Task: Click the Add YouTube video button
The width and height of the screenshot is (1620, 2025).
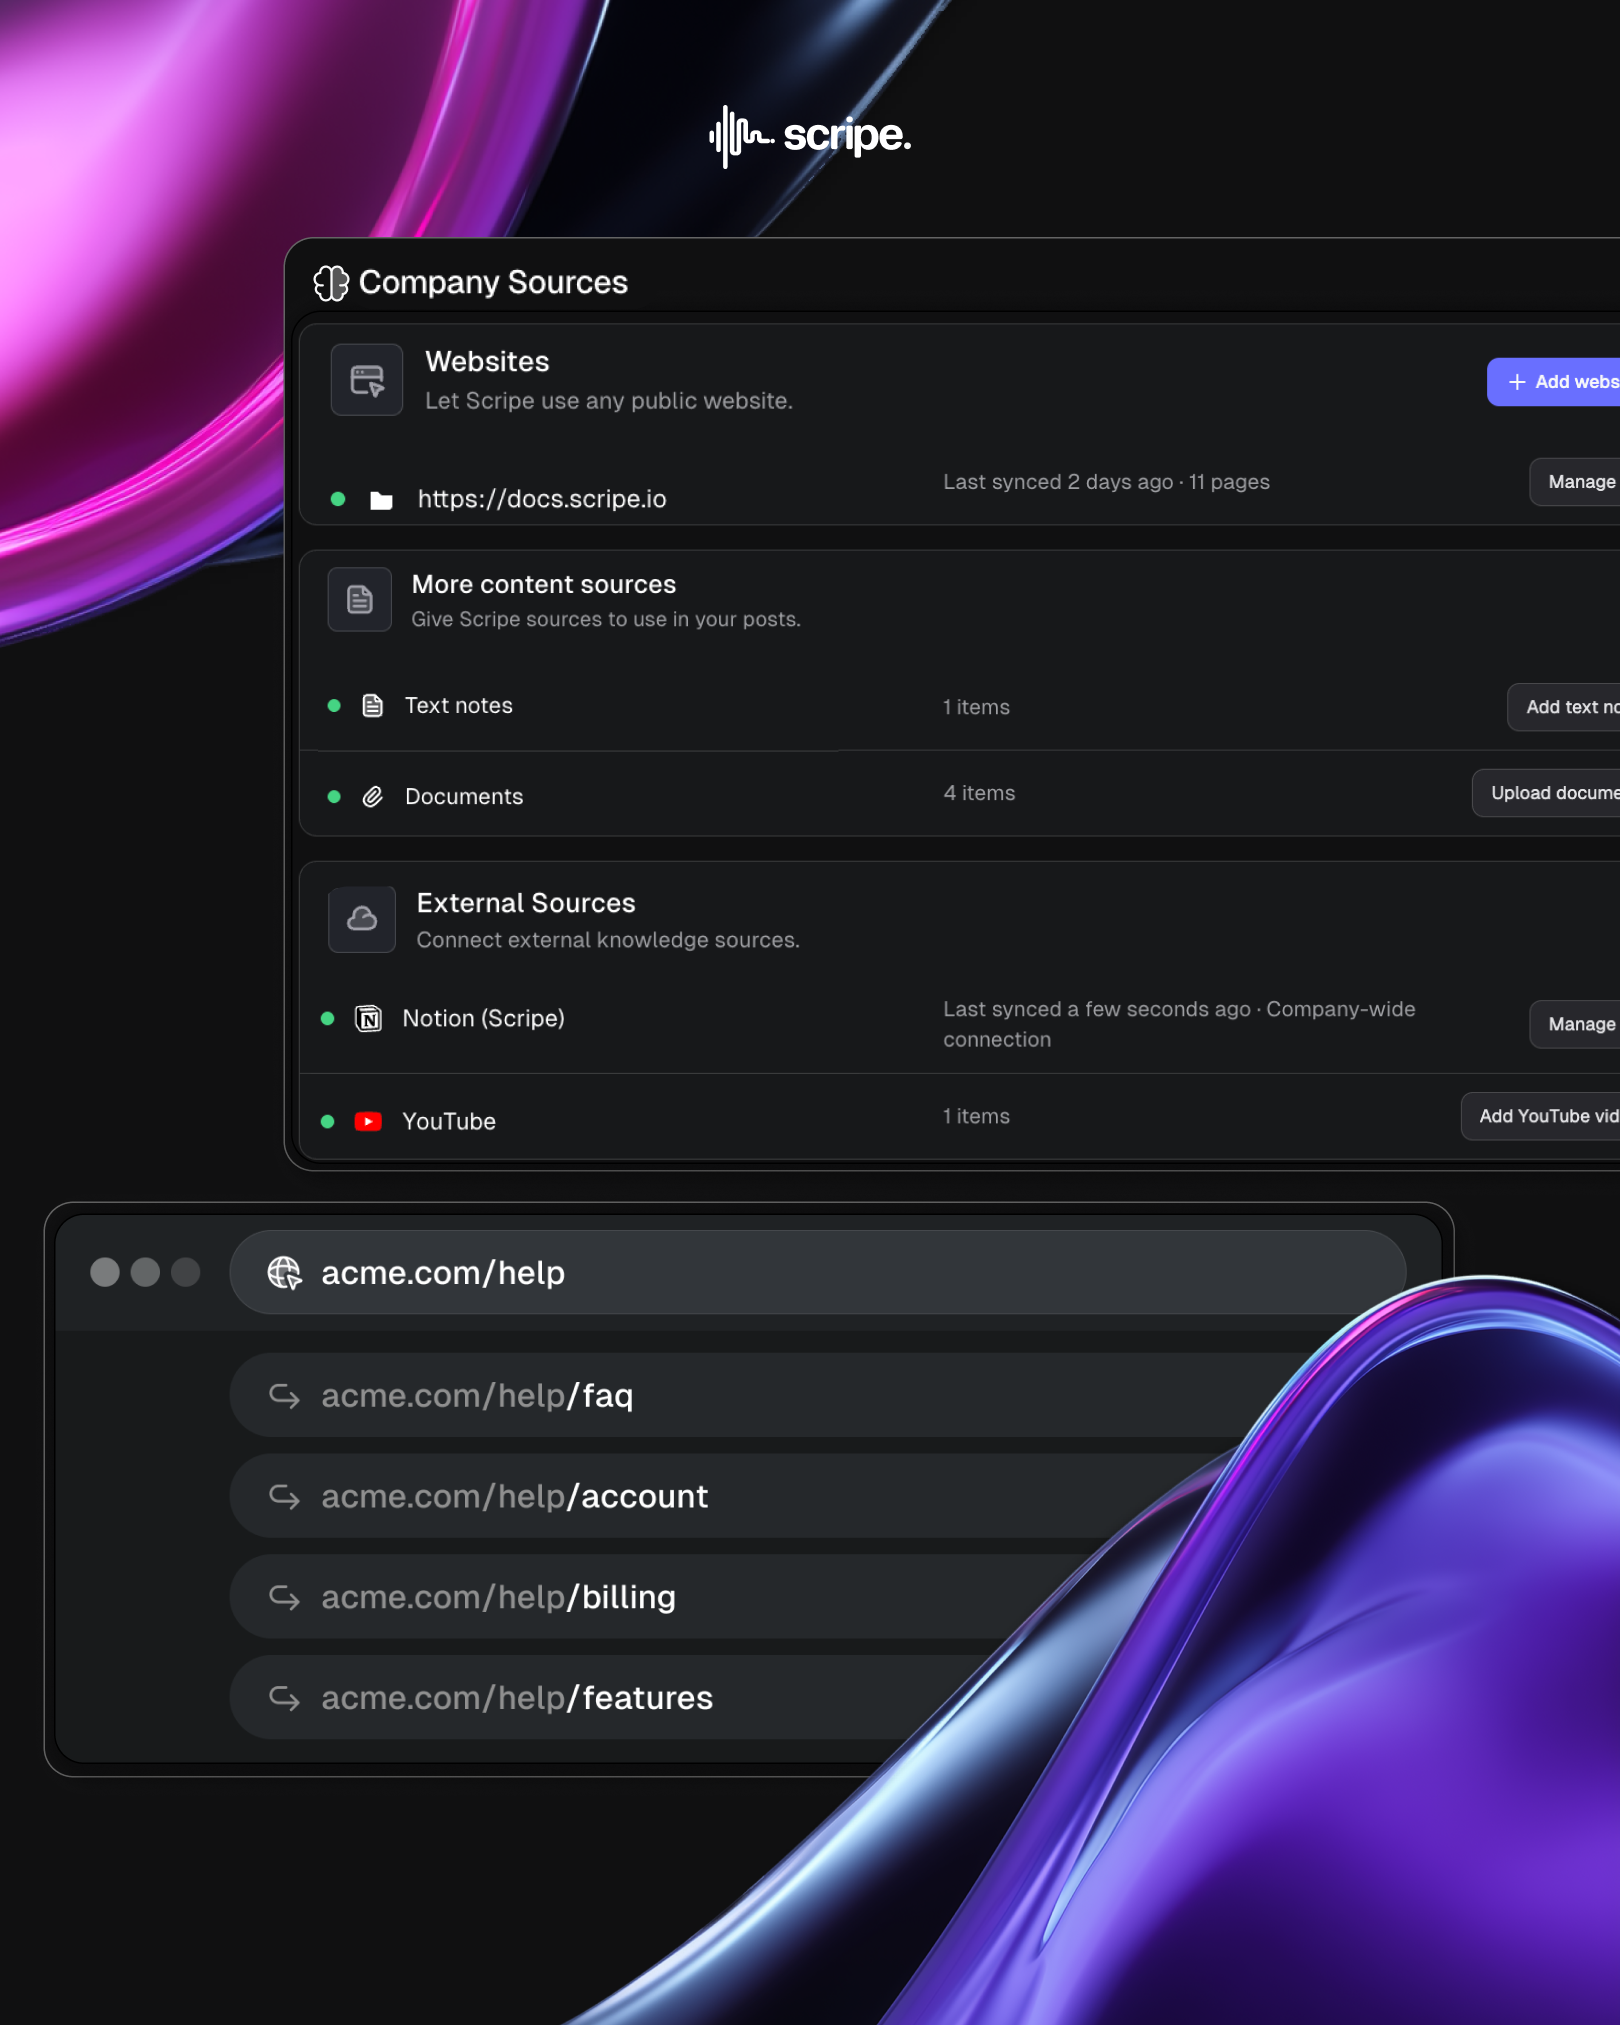Action: pos(1541,1116)
